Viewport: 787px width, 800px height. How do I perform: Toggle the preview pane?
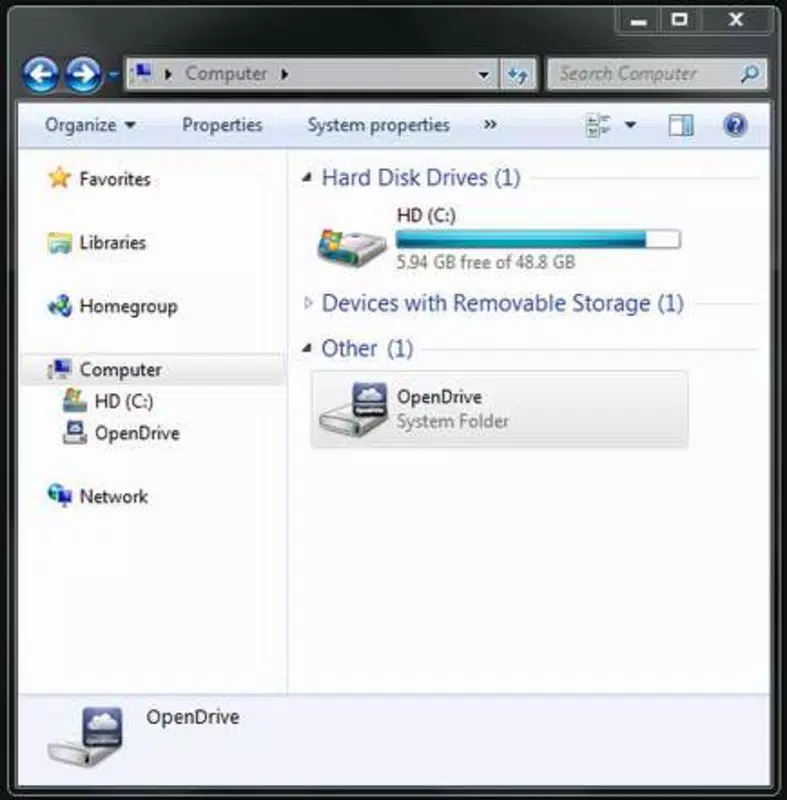point(681,125)
